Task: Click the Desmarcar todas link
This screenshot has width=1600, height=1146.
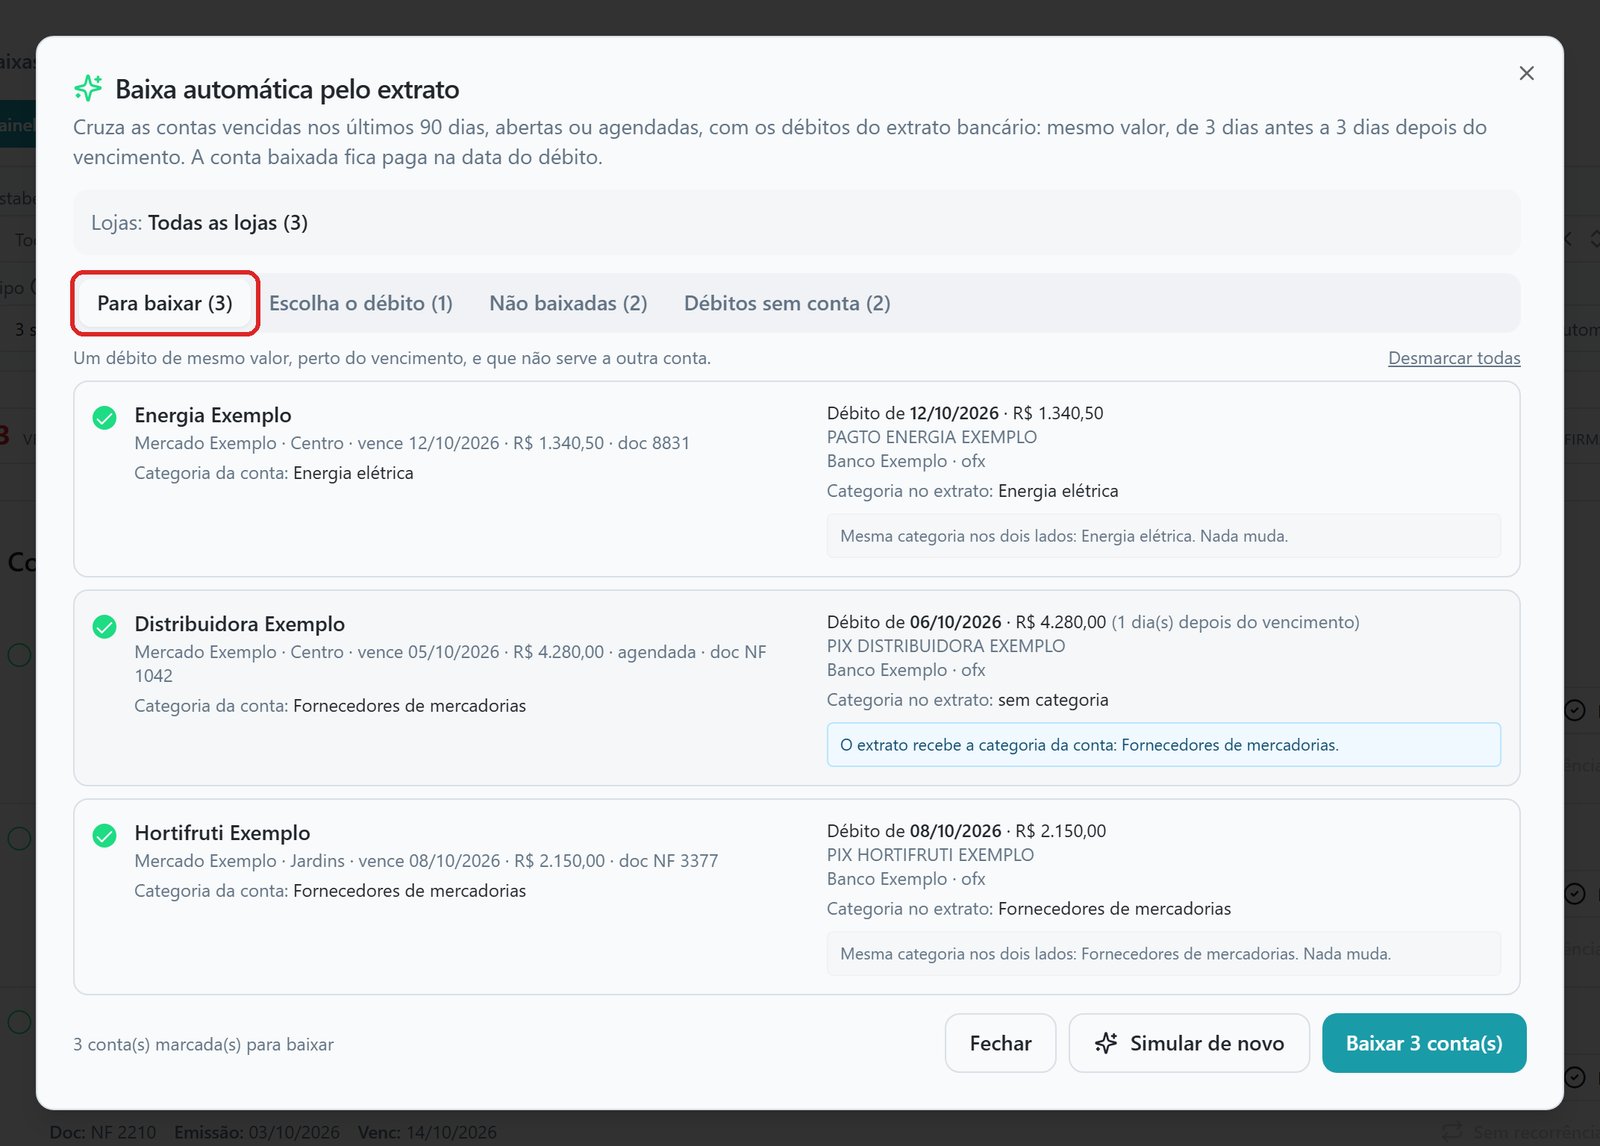Action: [x=1454, y=358]
